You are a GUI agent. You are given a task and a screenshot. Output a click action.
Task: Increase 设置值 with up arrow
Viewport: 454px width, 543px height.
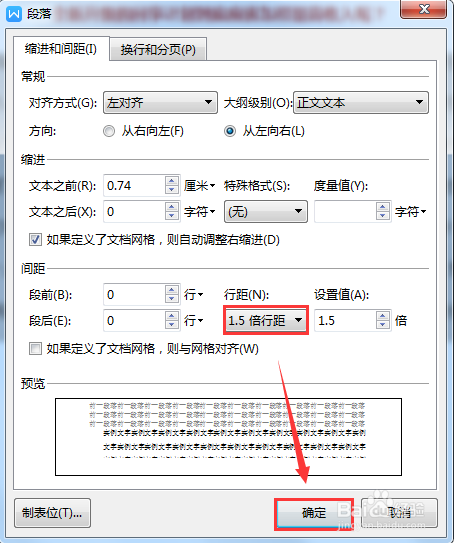(x=383, y=316)
